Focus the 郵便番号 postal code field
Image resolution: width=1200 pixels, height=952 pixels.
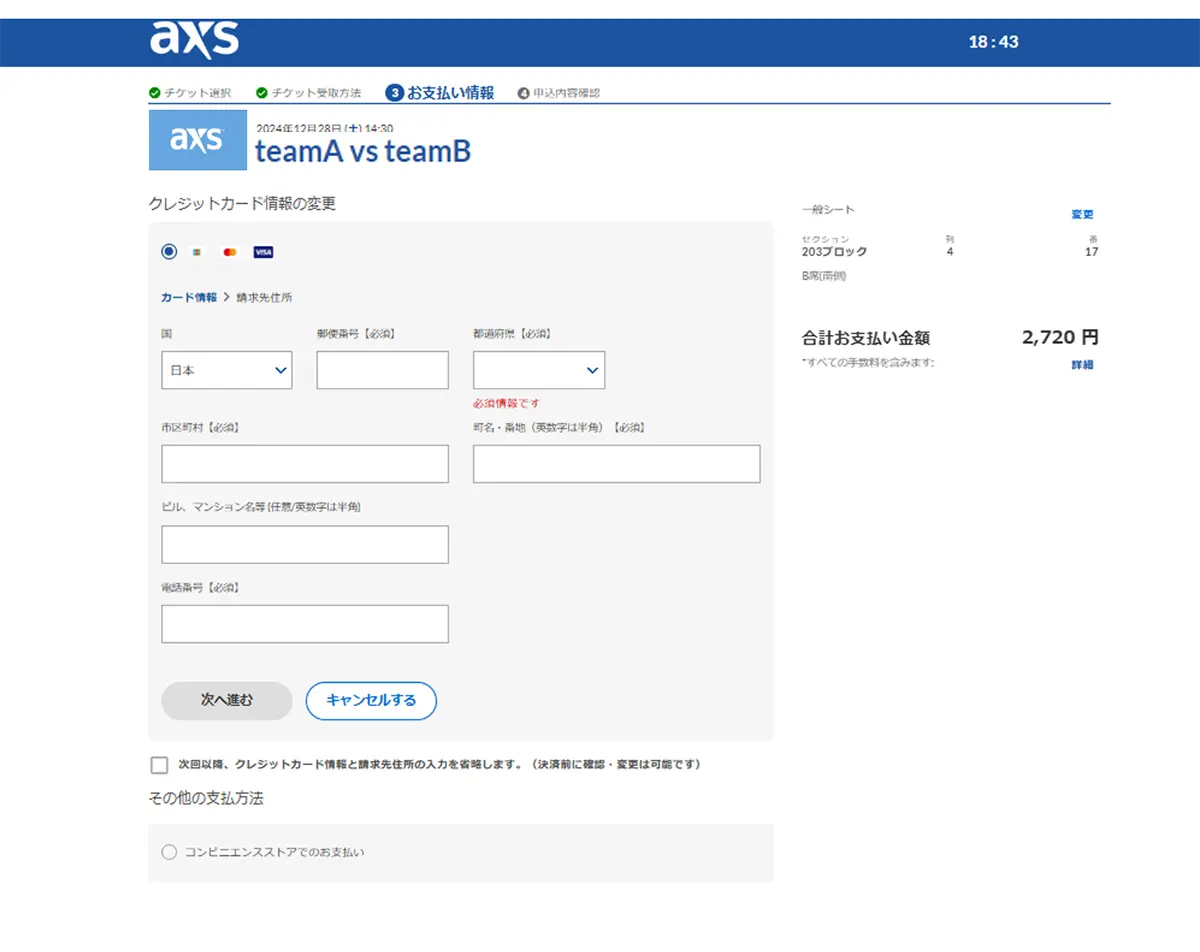383,370
